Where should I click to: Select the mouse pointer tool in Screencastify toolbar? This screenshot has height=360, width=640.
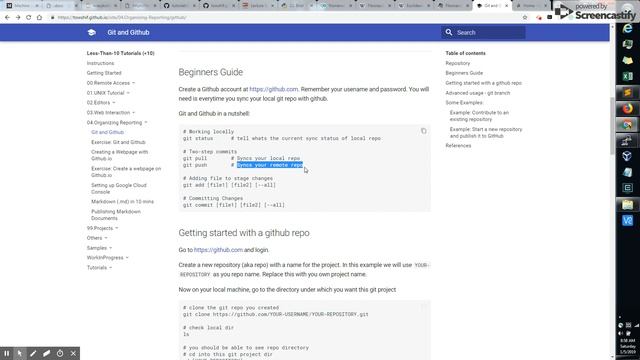click(x=20, y=353)
